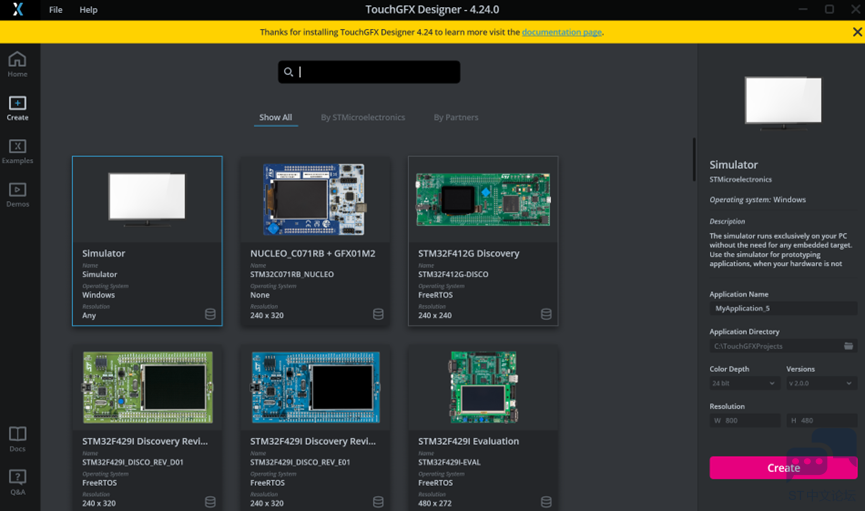Open the File menu
The height and width of the screenshot is (511, 865).
pos(56,9)
